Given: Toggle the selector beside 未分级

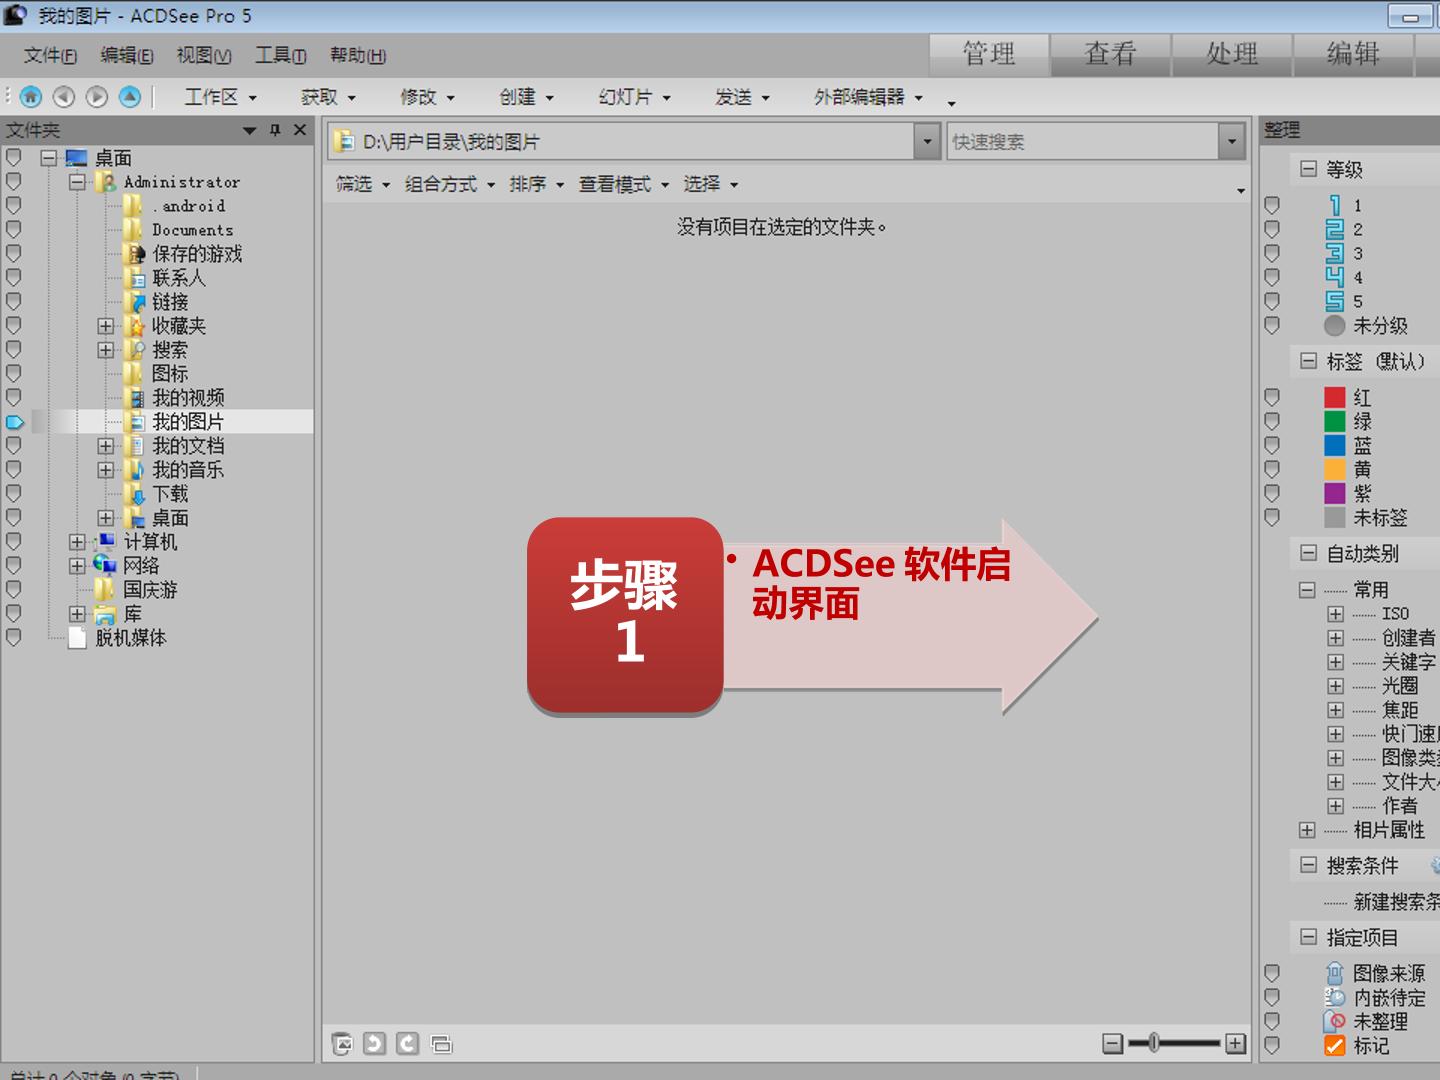Looking at the screenshot, I should tap(1272, 326).
